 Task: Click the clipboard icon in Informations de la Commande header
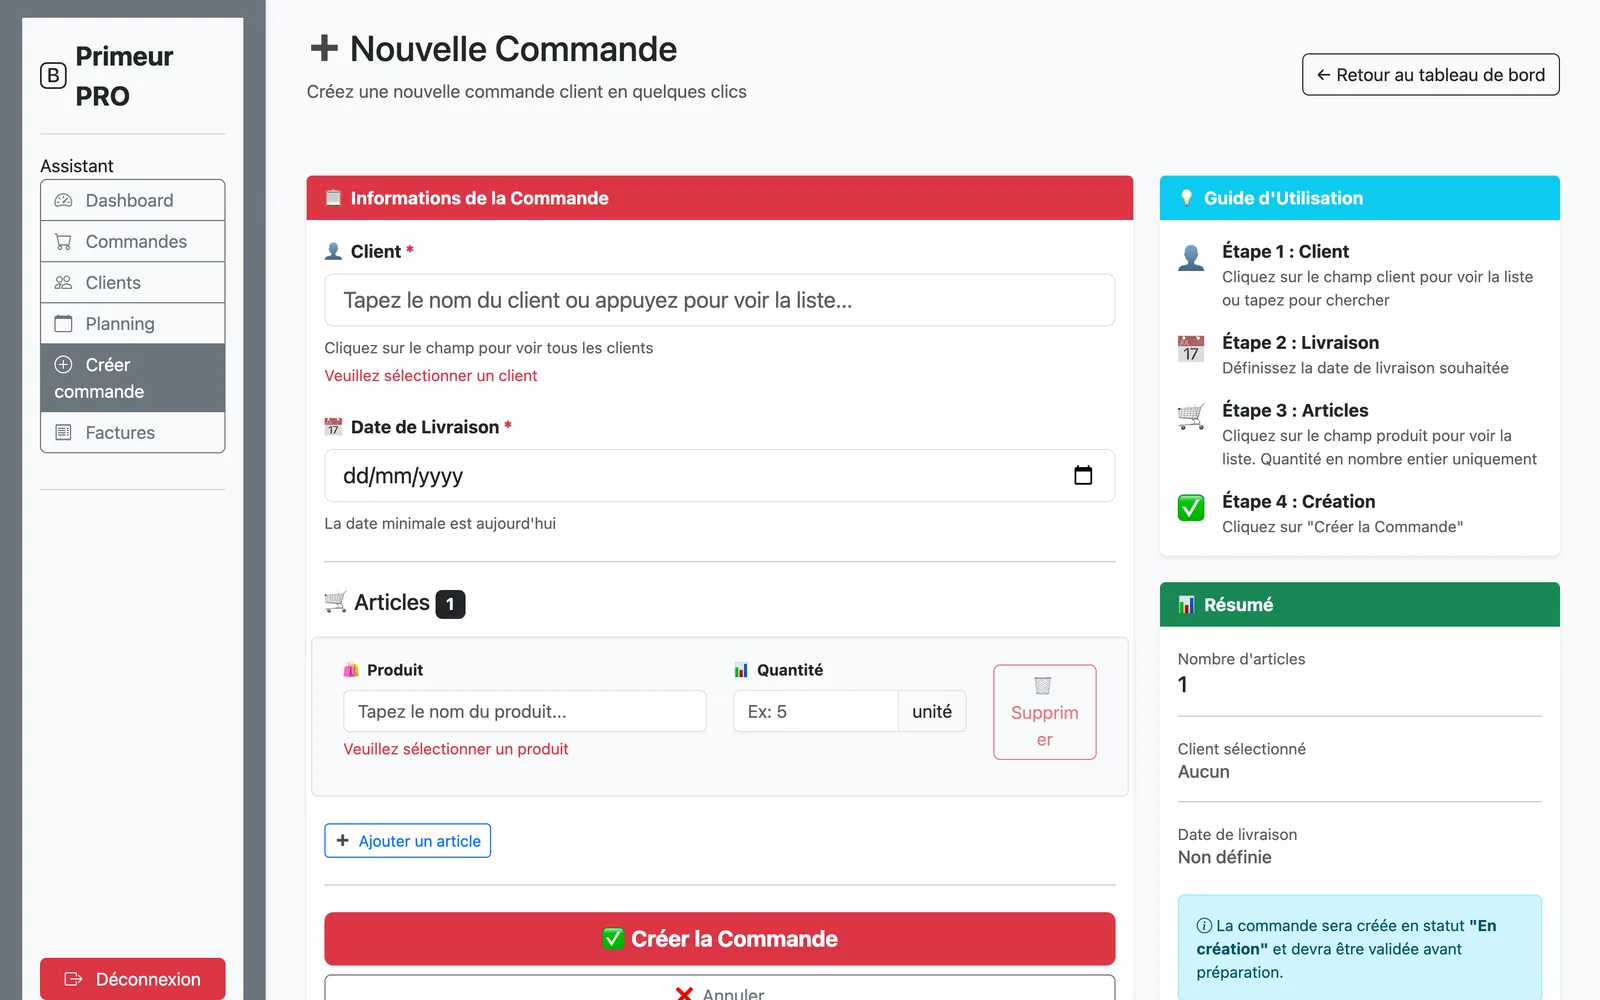pos(334,198)
